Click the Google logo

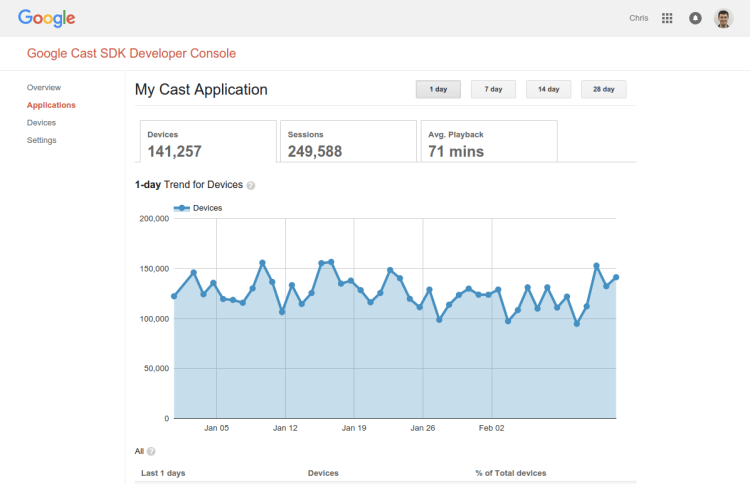click(x=46, y=18)
